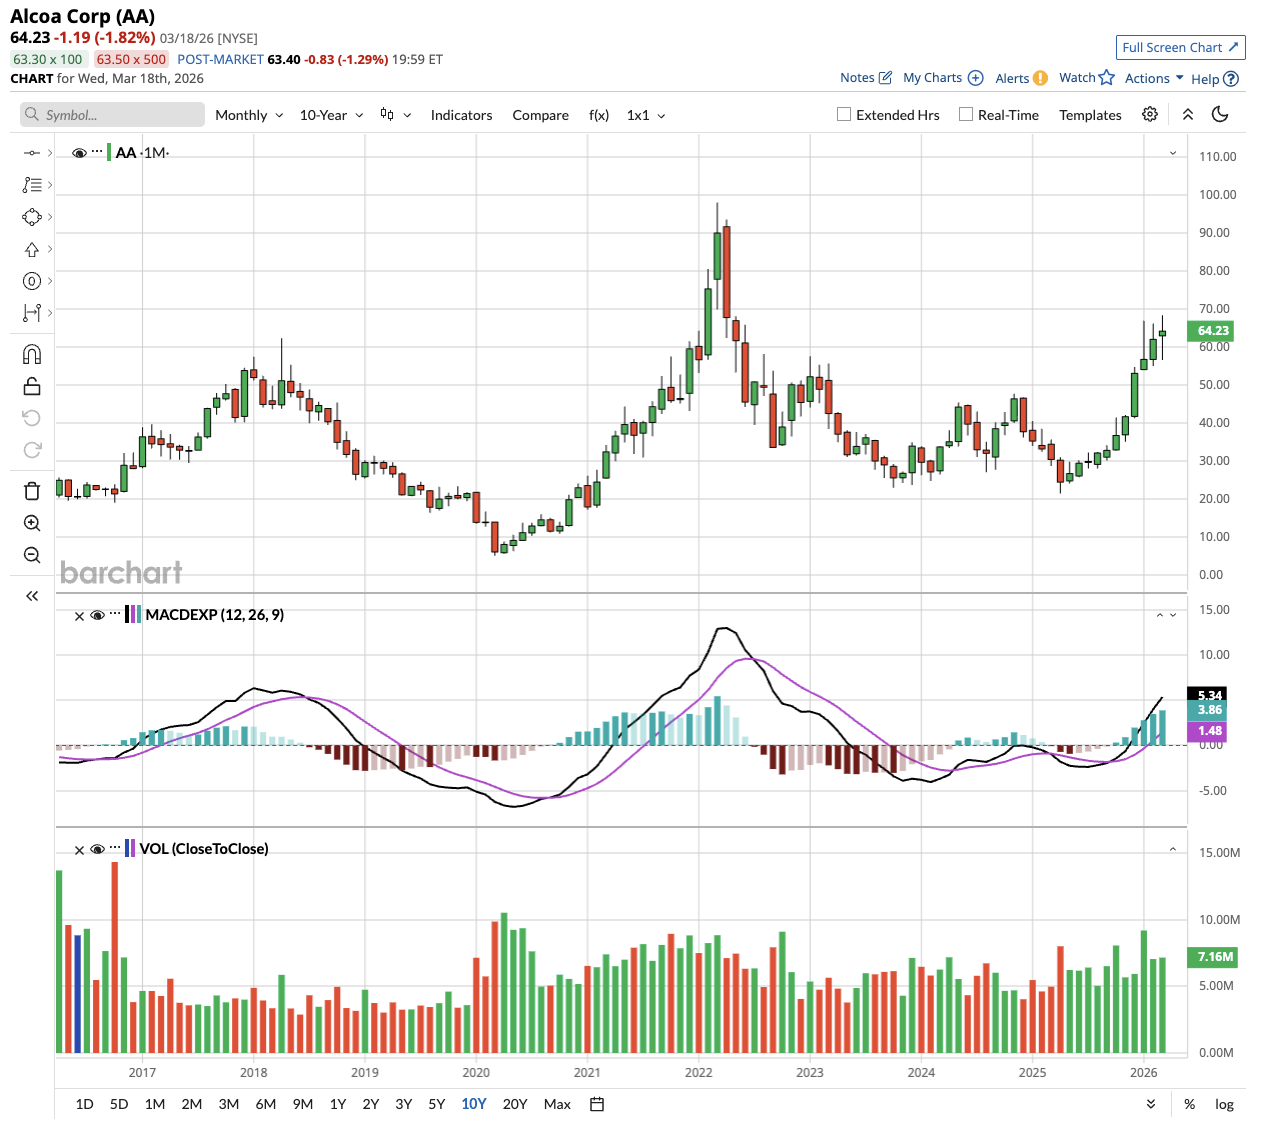Screen dimensions: 1262x1134
Task: Select the 20Y time range
Action: [515, 1104]
